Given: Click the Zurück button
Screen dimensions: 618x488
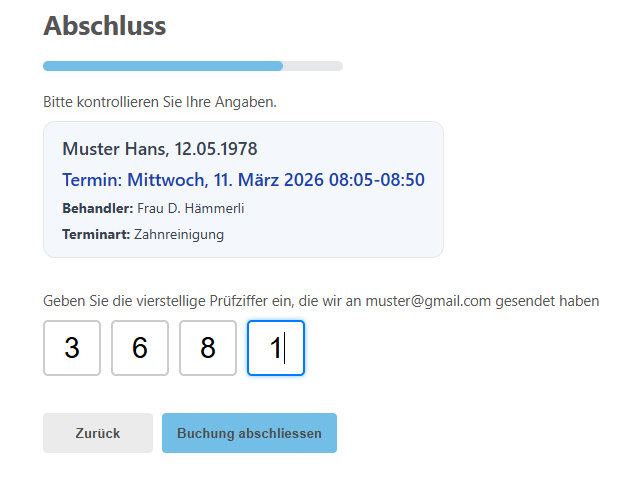Looking at the screenshot, I should coord(97,433).
